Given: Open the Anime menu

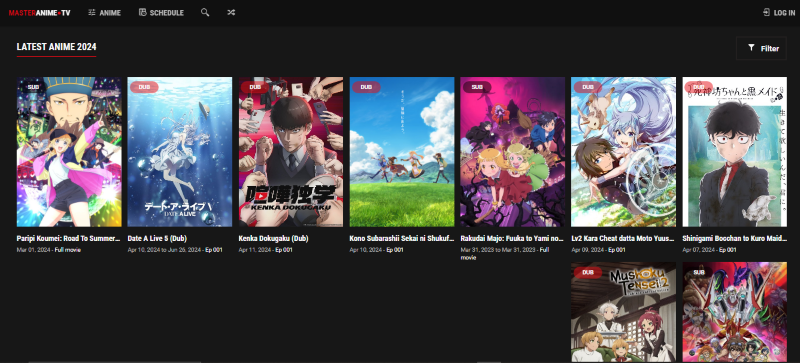Looking at the screenshot, I should click(104, 13).
